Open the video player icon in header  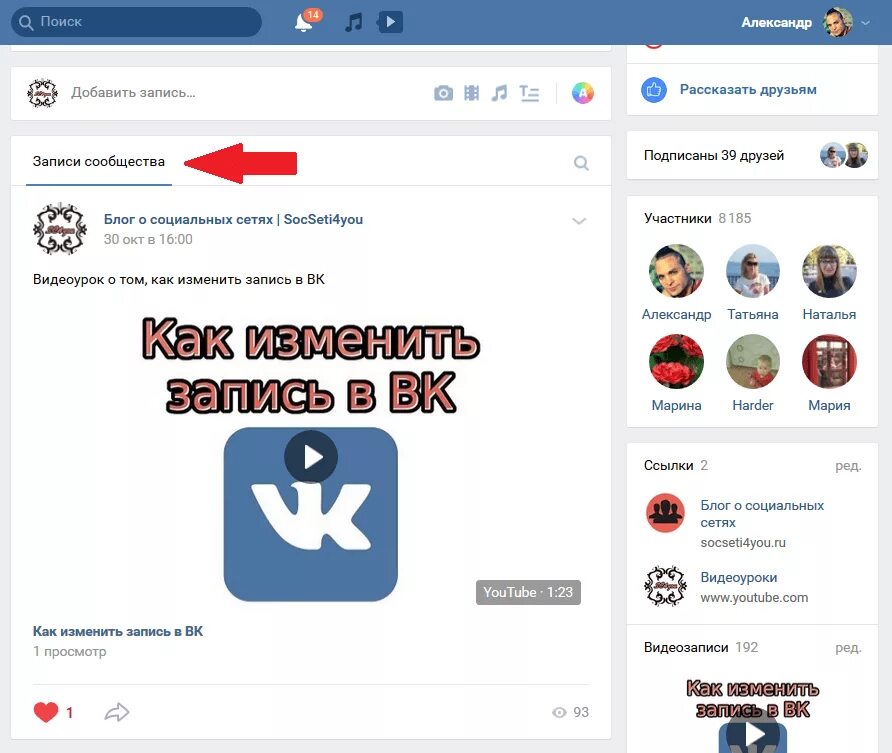pos(390,22)
